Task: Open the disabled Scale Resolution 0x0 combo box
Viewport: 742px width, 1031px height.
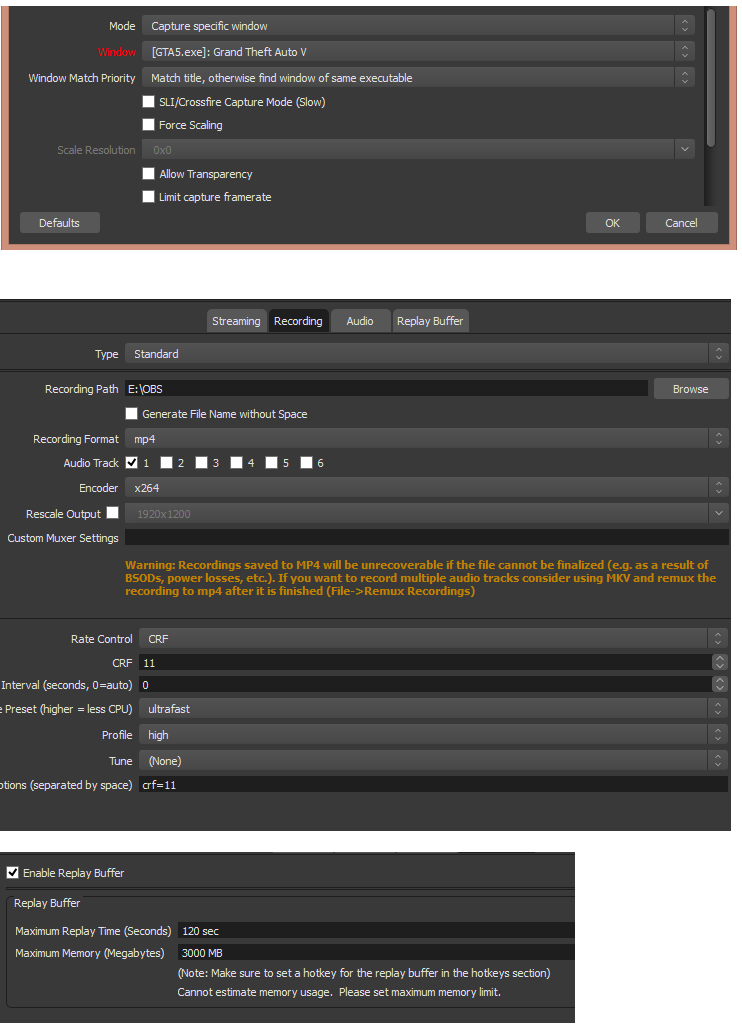Action: coord(418,150)
